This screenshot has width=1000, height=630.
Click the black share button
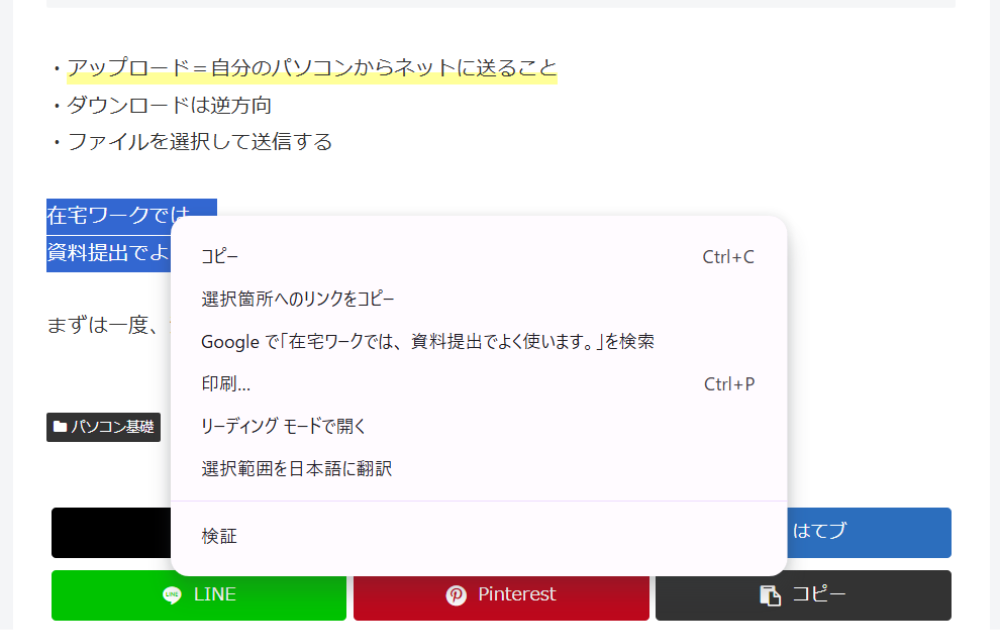point(110,532)
